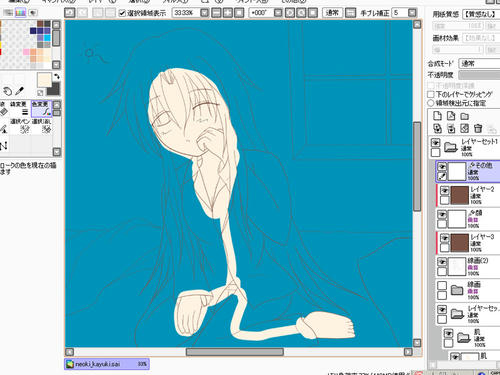Open the 33.33% zoom dropdown
This screenshot has width=500, height=375.
coord(205,13)
